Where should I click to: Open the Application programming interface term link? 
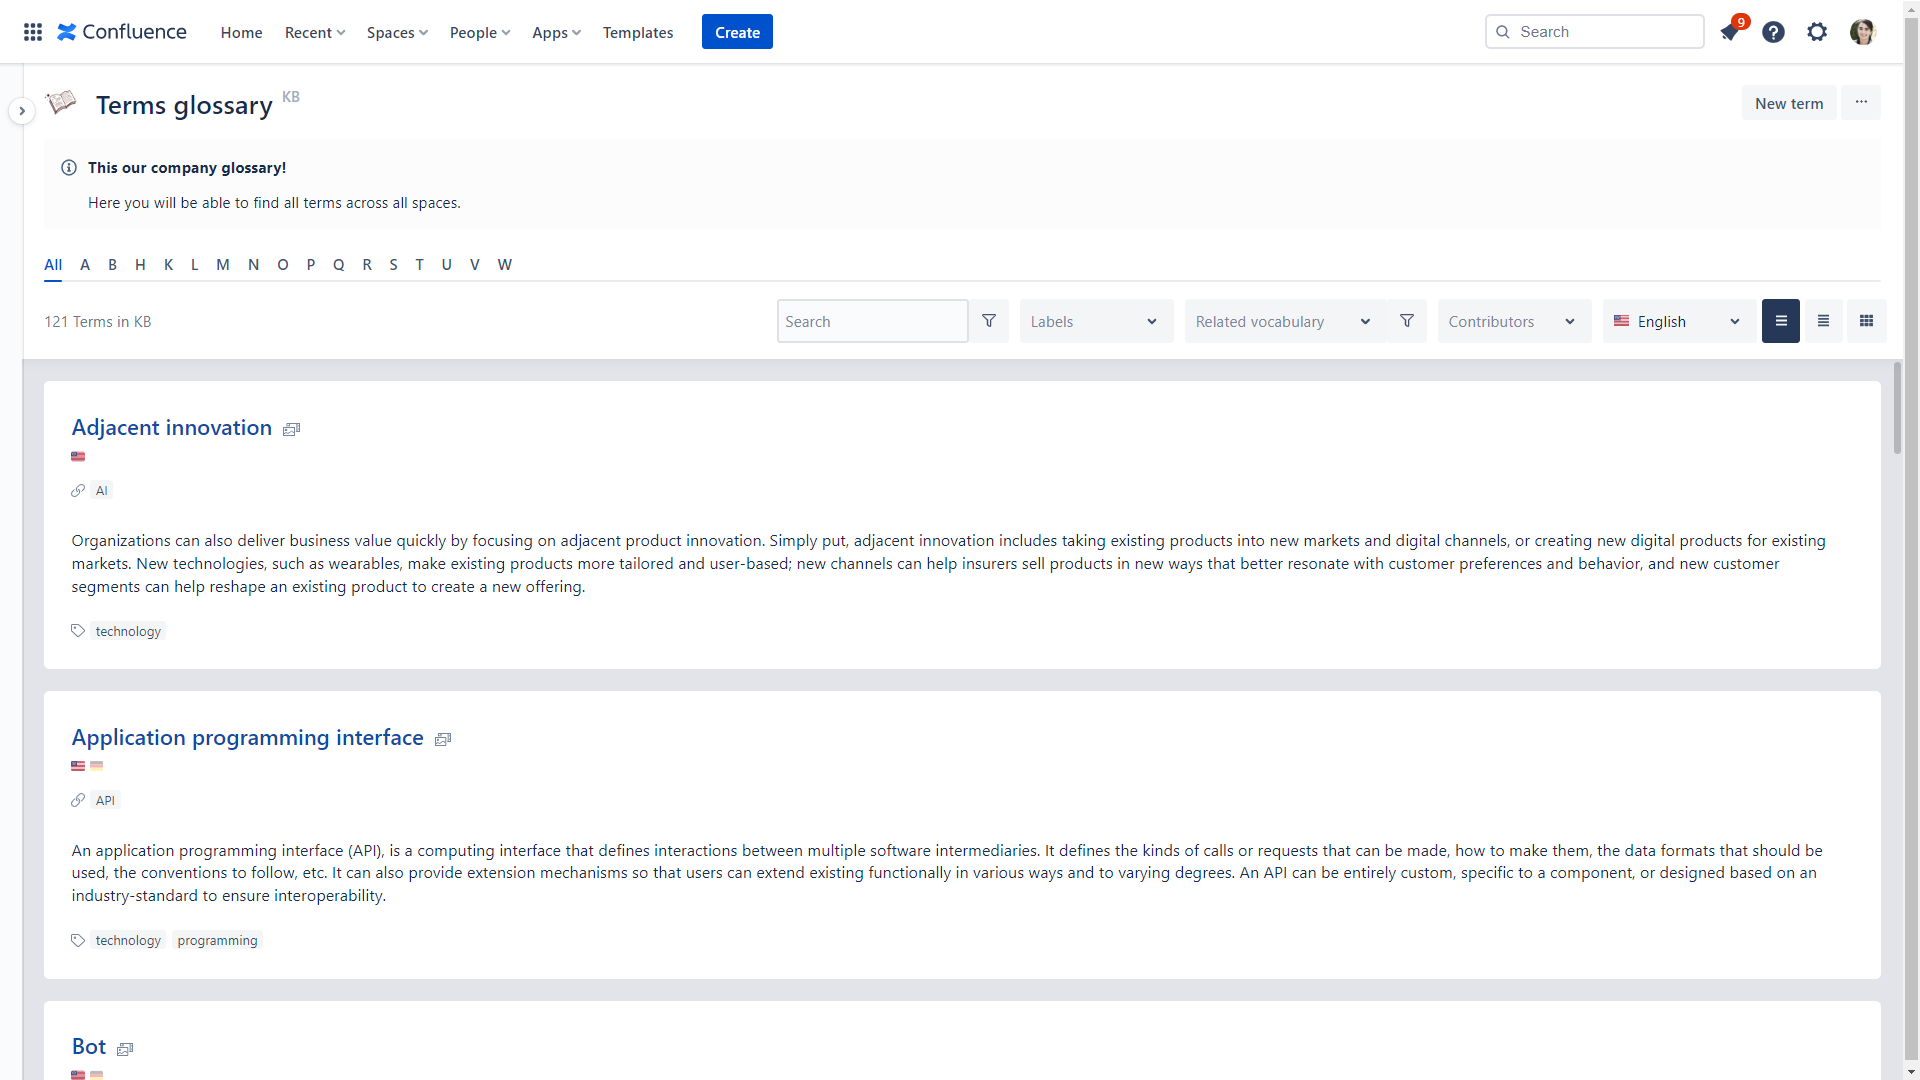click(247, 738)
